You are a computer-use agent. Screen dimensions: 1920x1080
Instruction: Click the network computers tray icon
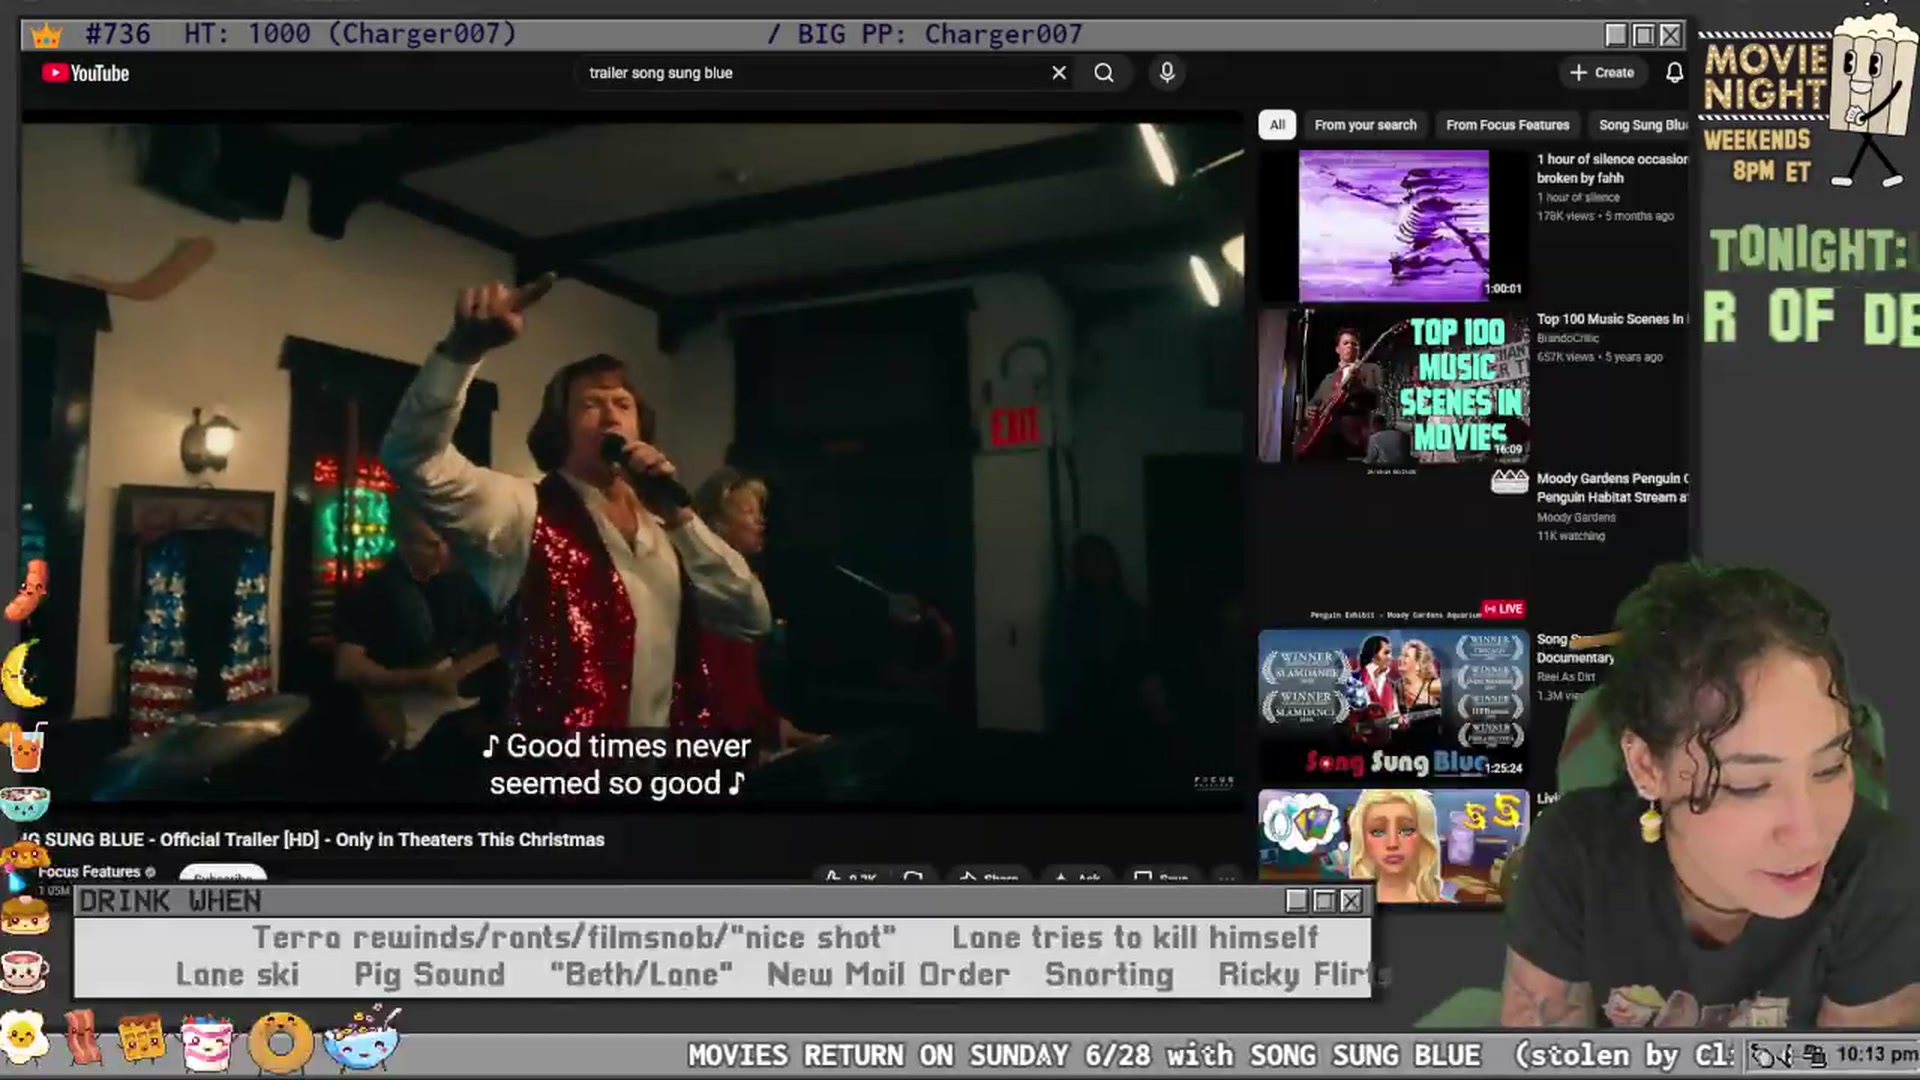click(x=1815, y=1055)
